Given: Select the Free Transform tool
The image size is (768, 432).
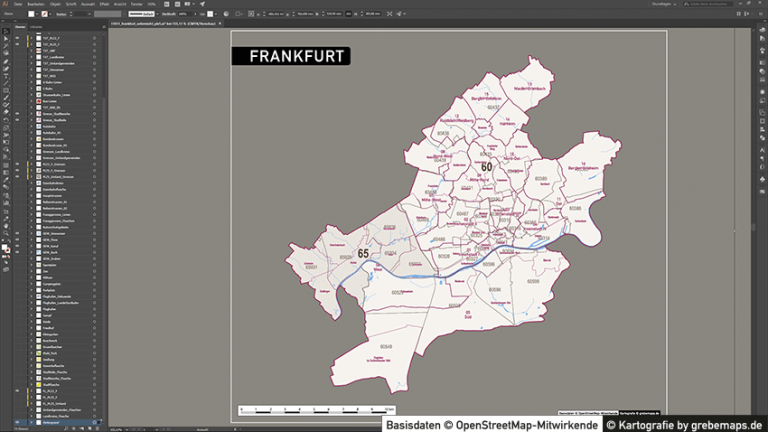Looking at the screenshot, I should [6, 142].
